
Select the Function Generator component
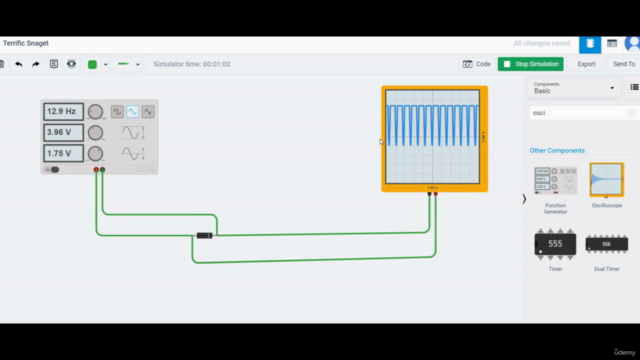point(556,189)
